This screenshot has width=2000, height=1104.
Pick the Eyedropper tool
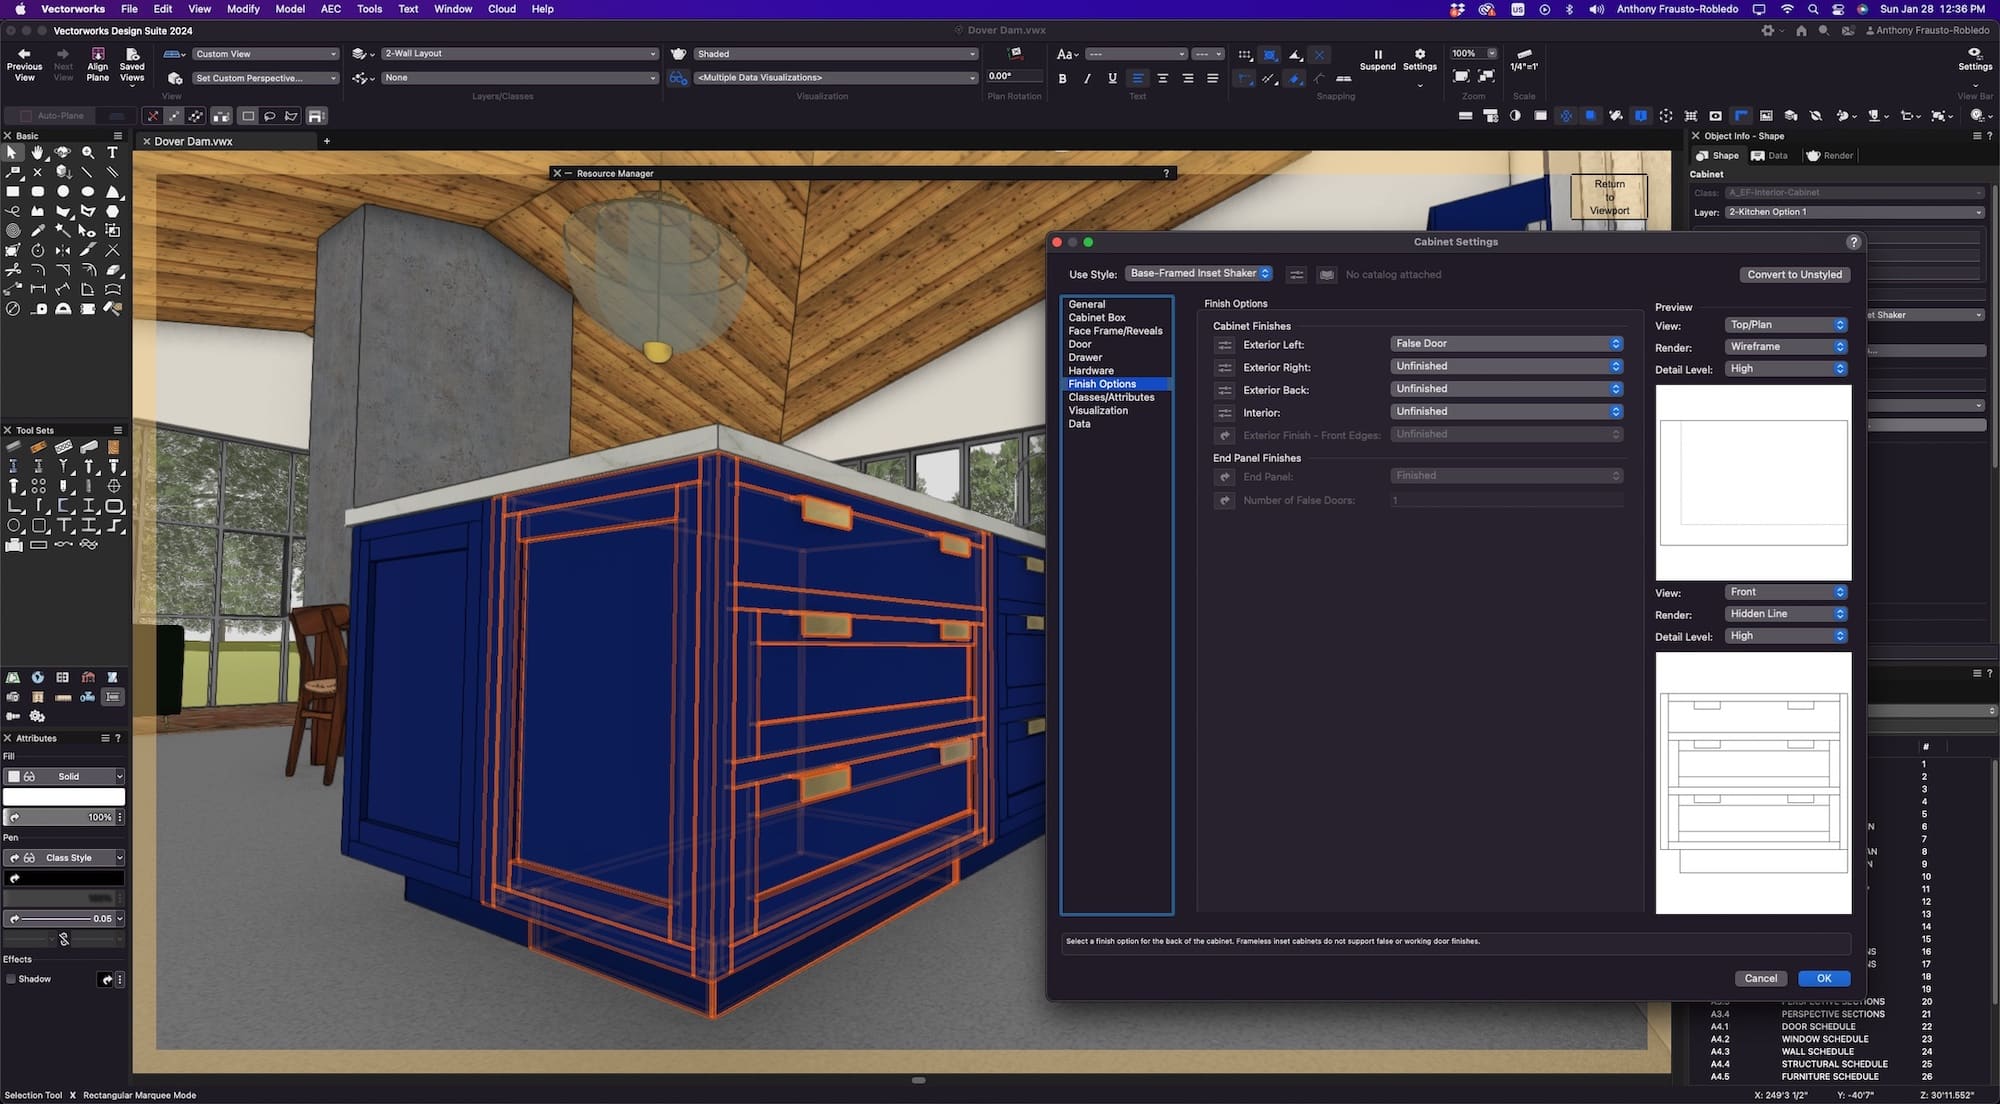pyautogui.click(x=38, y=230)
